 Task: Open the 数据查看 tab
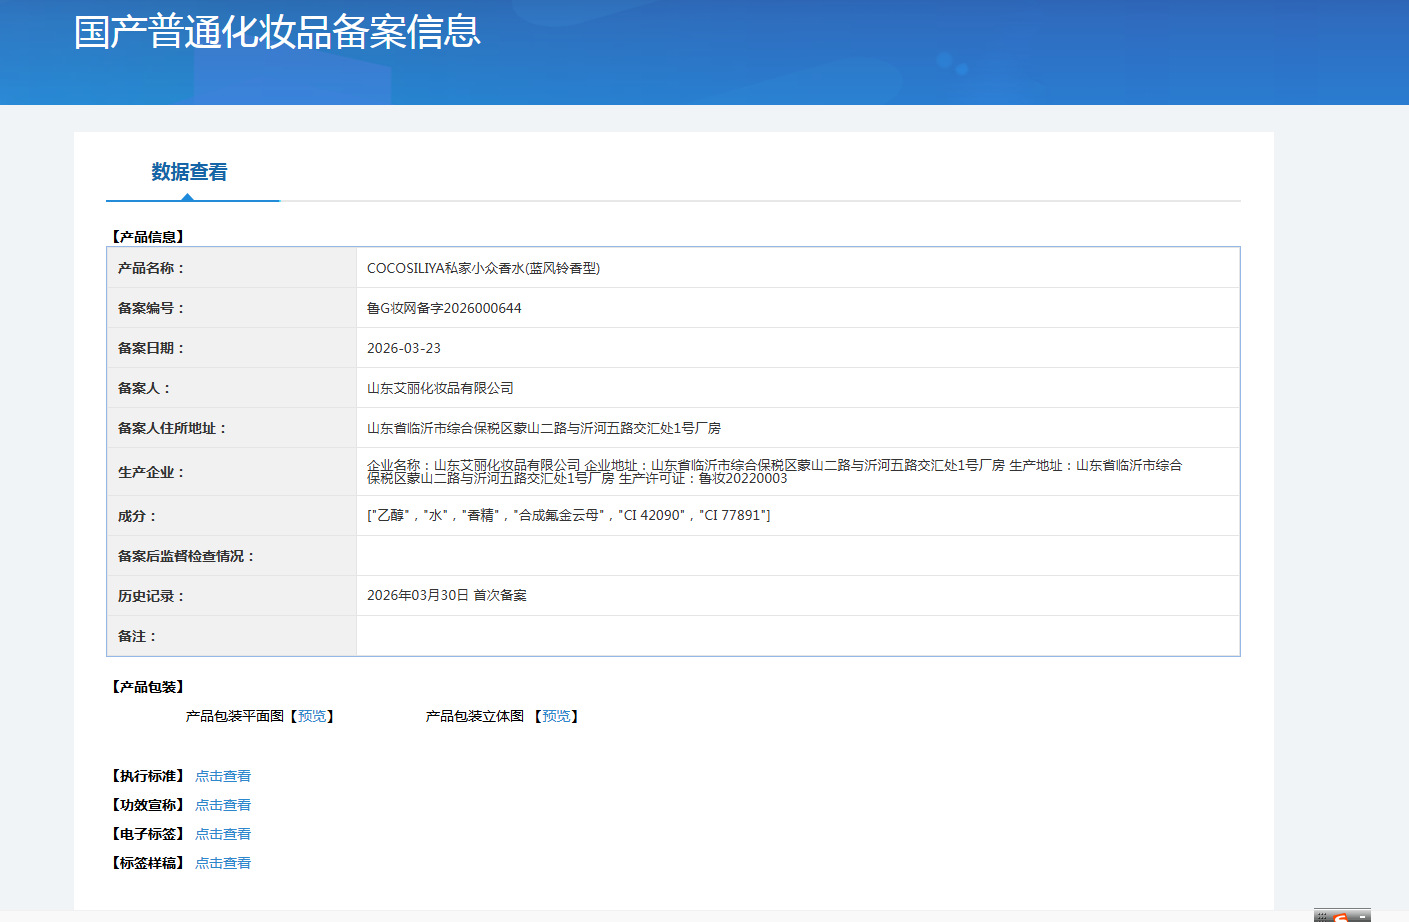coord(189,172)
